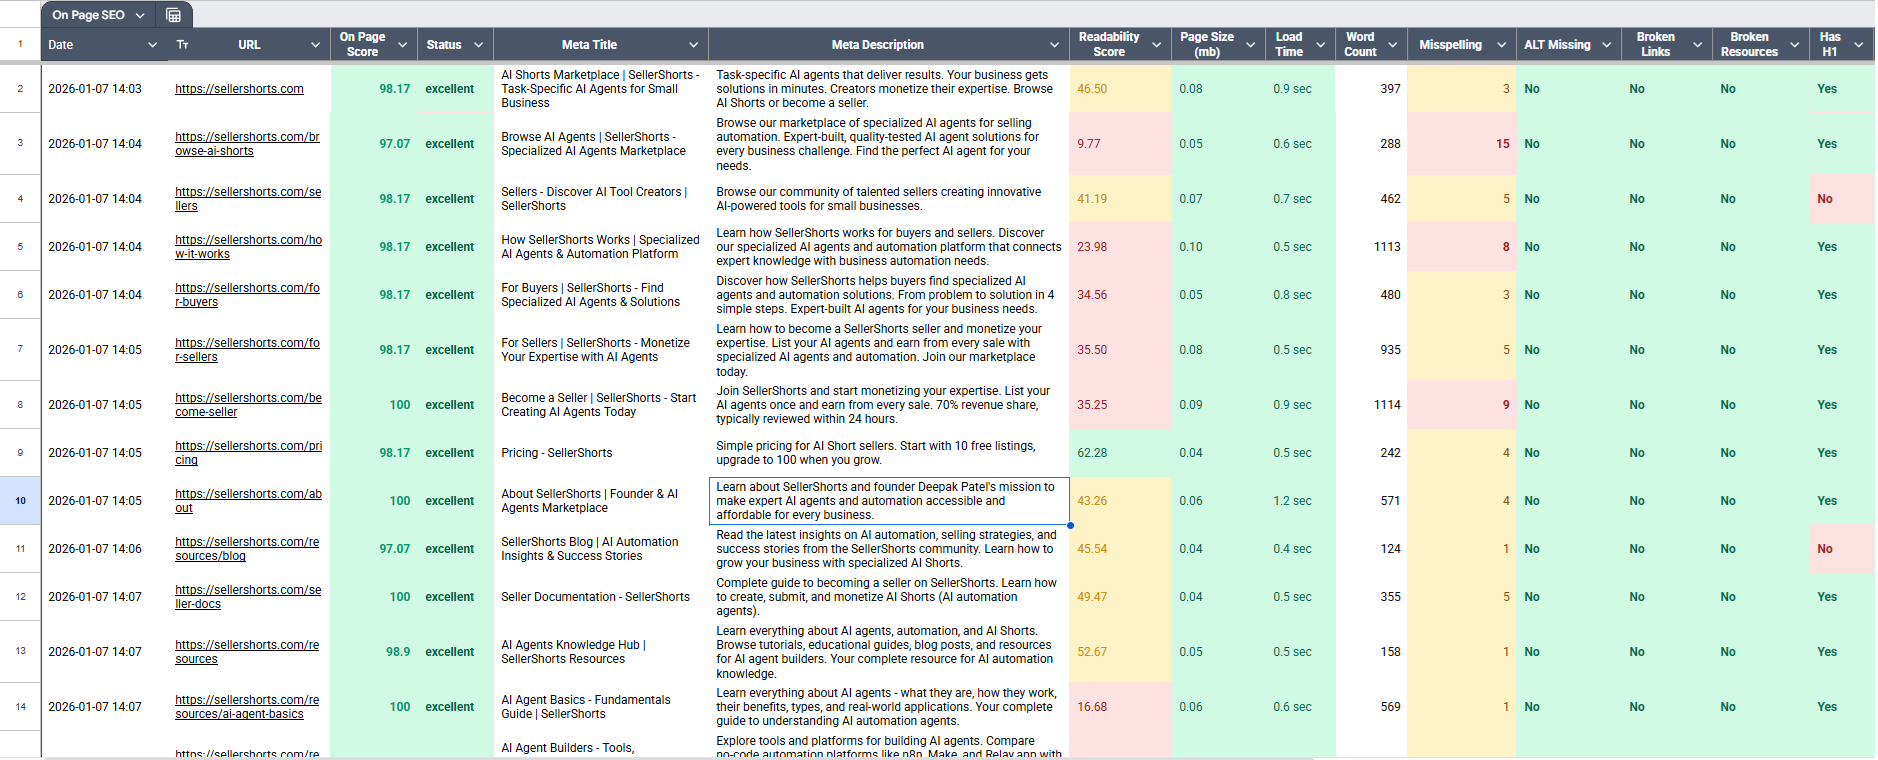Screen dimensions: 1878x760
Task: Select the load time cell 0.4 sec
Action: (x=1300, y=549)
